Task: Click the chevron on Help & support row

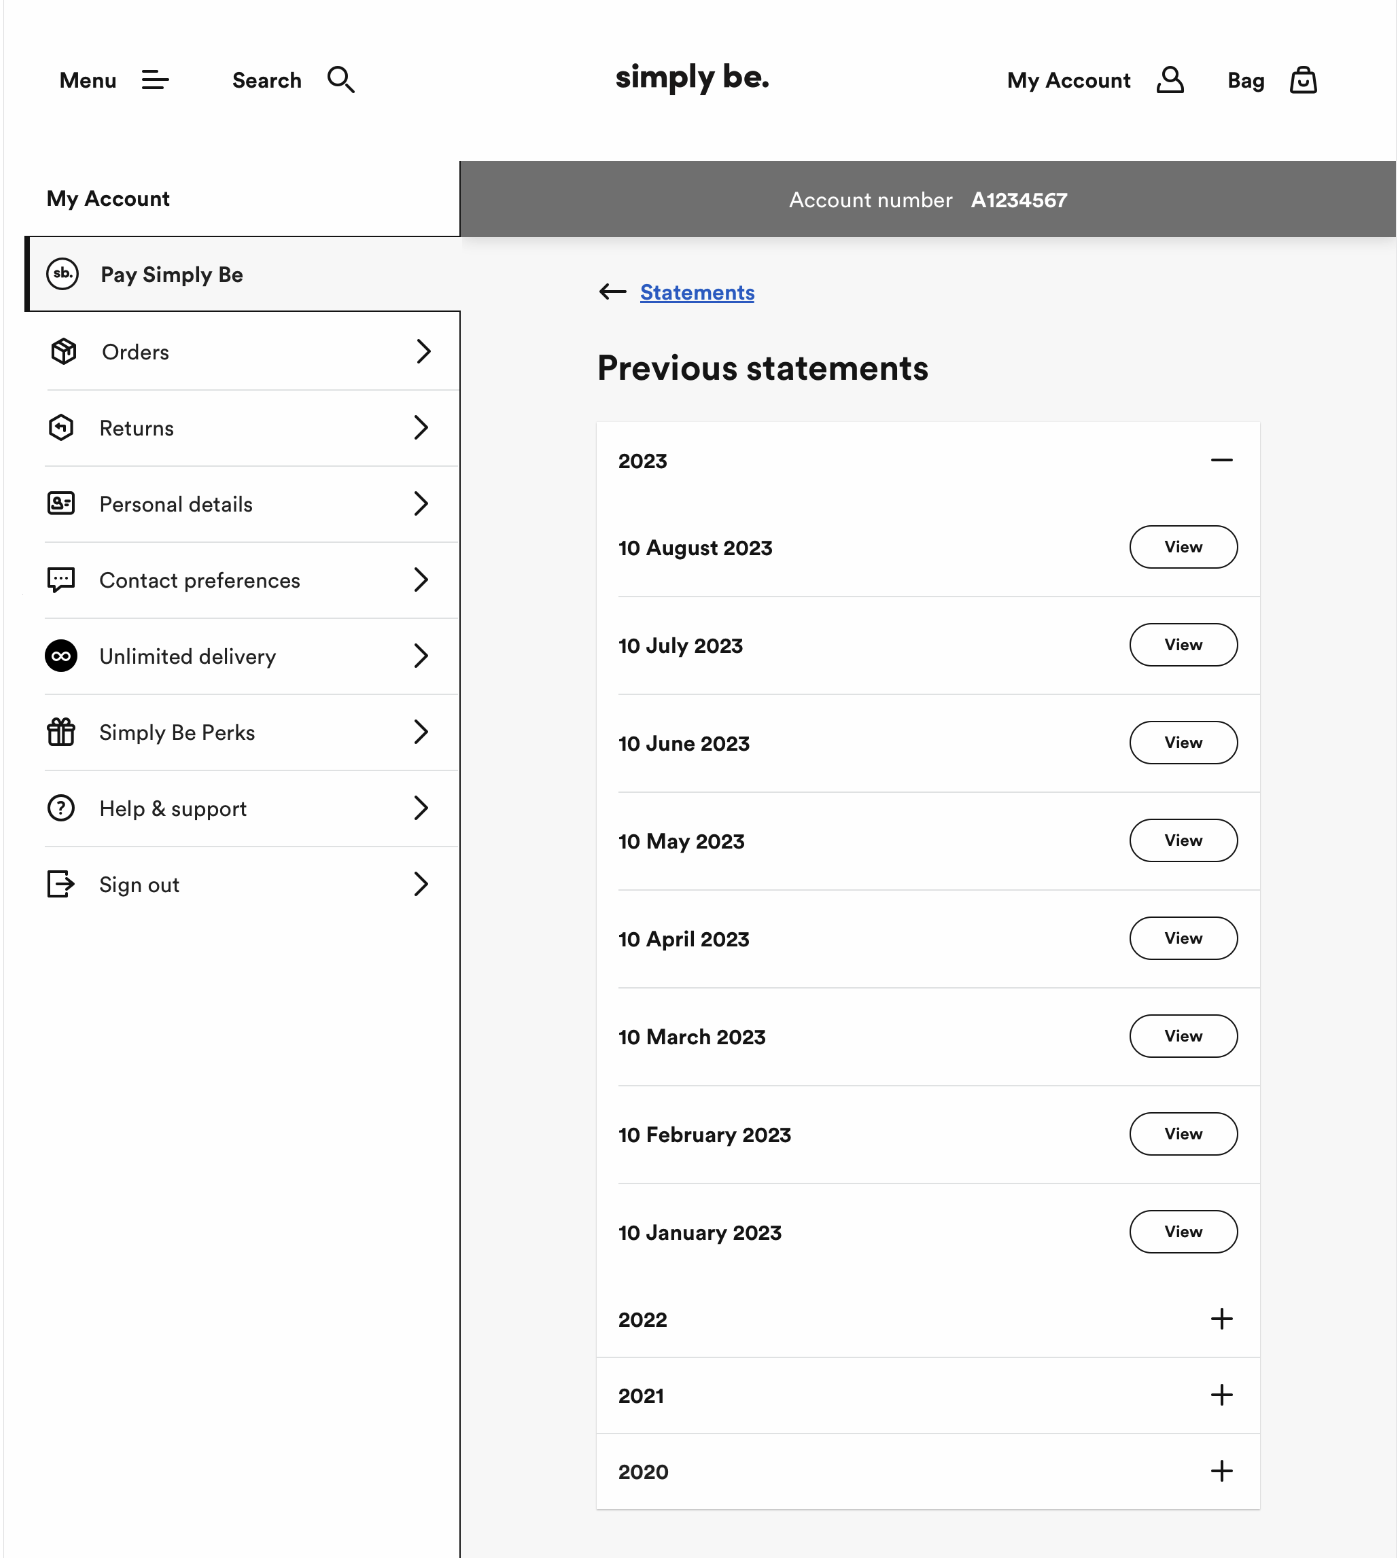Action: coord(421,808)
